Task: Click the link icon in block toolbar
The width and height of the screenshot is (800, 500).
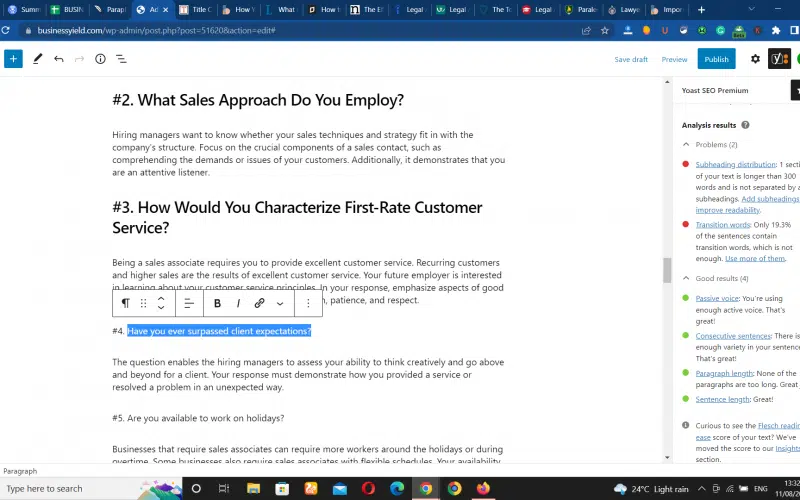Action: (x=259, y=303)
